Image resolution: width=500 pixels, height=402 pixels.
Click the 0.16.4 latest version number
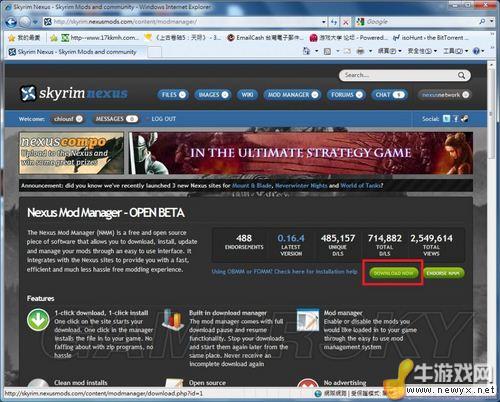[x=291, y=238]
